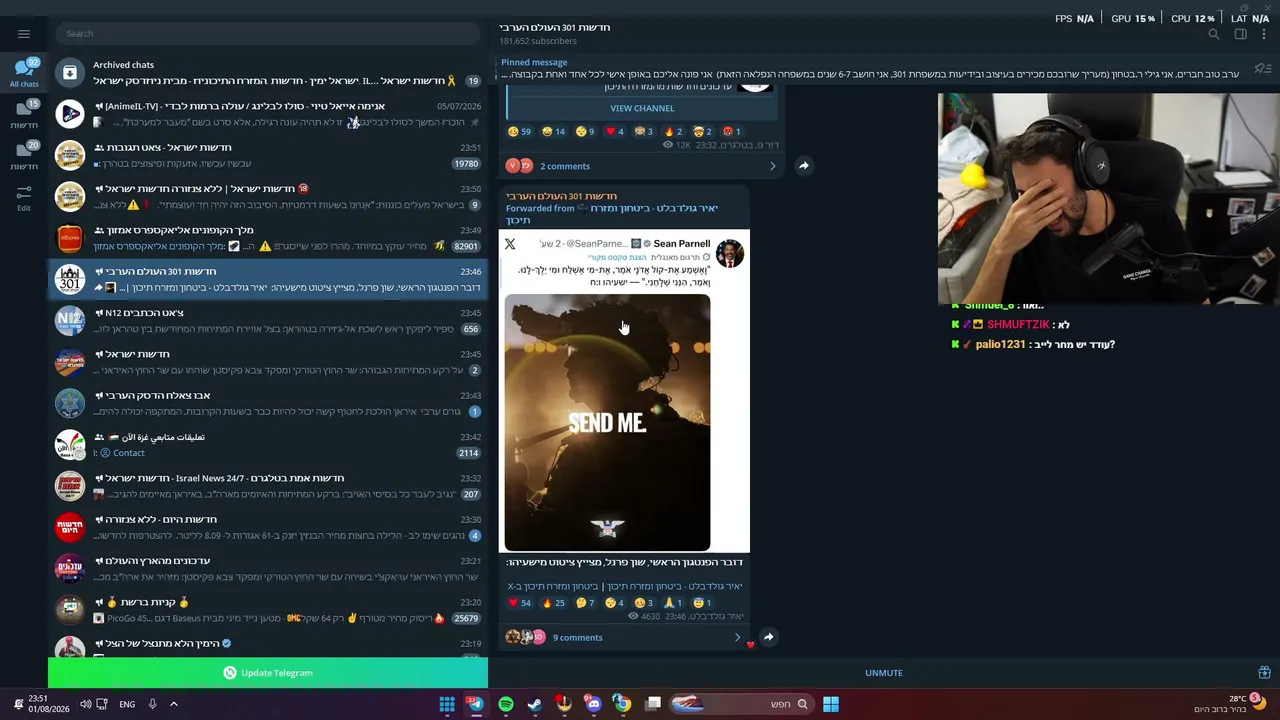Open the חדשות היום - ללא צנזורה chat
The height and width of the screenshot is (720, 1280).
[268, 527]
